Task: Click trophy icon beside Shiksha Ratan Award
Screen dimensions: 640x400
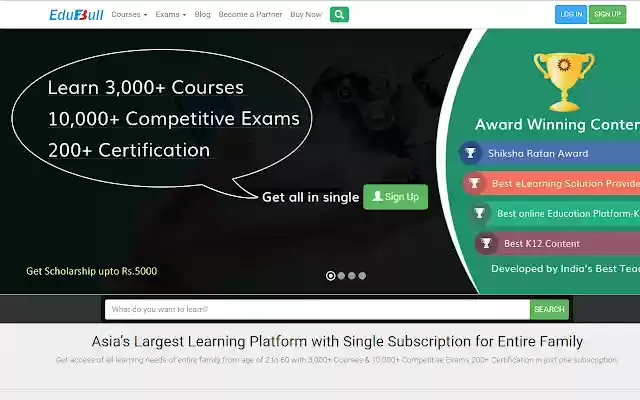Action: [470, 153]
